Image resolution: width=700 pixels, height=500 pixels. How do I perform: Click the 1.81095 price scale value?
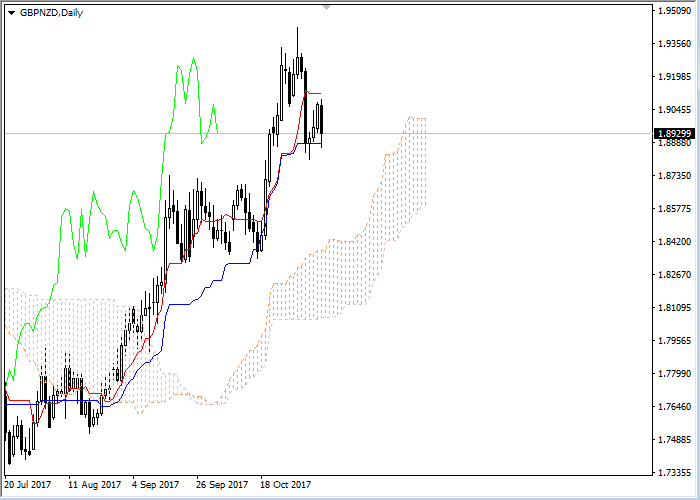pyautogui.click(x=674, y=308)
